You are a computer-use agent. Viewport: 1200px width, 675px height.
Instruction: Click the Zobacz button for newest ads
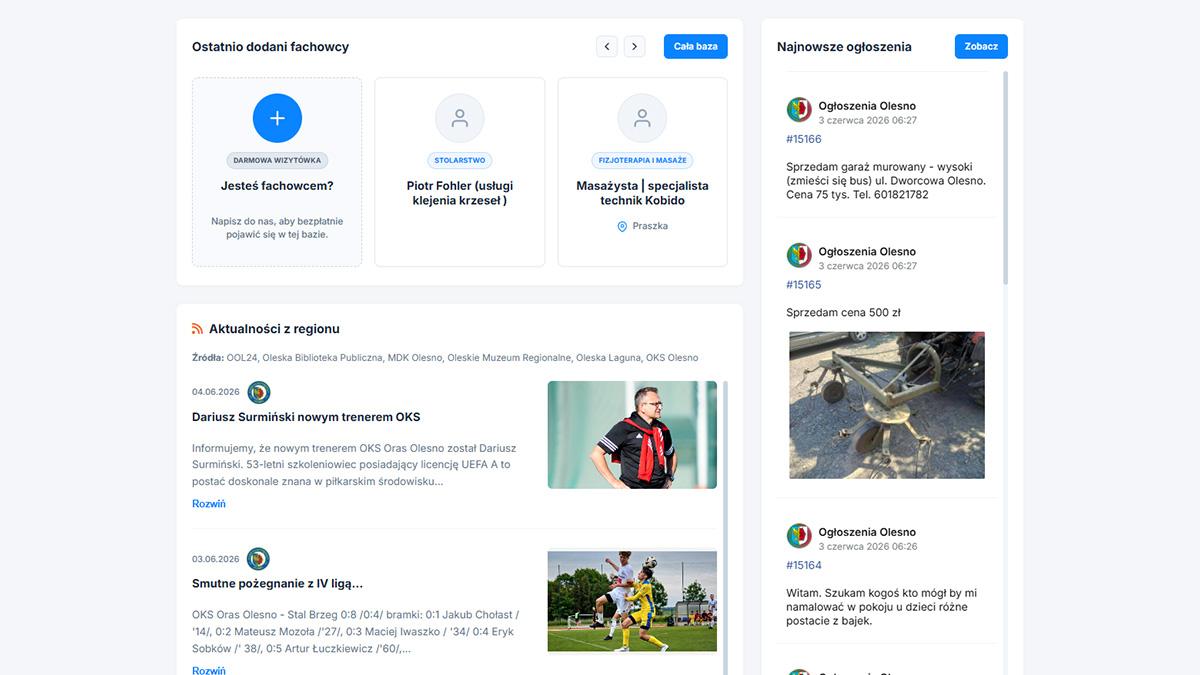pyautogui.click(x=981, y=46)
